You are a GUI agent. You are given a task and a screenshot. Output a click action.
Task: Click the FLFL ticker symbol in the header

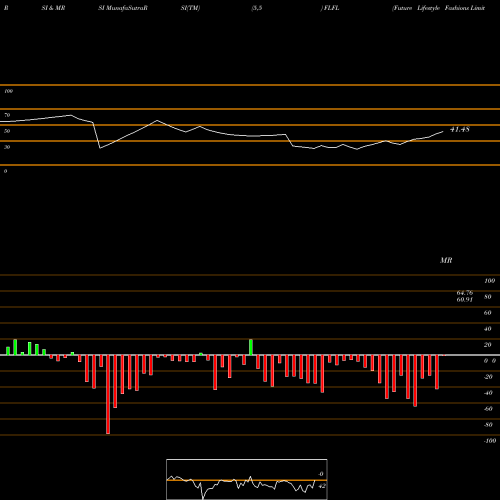click(331, 8)
